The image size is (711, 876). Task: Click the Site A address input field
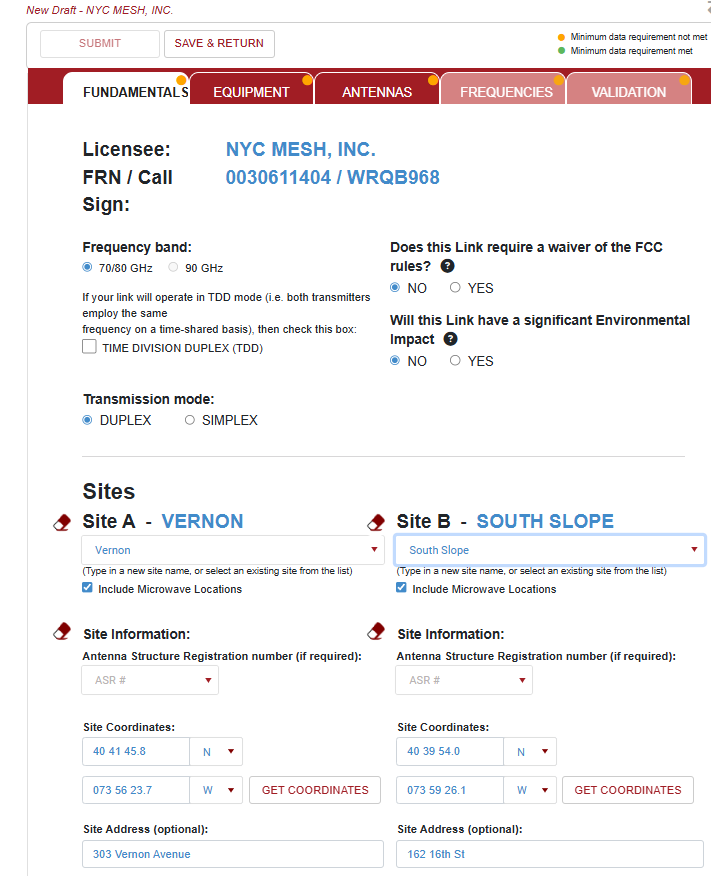[x=232, y=854]
